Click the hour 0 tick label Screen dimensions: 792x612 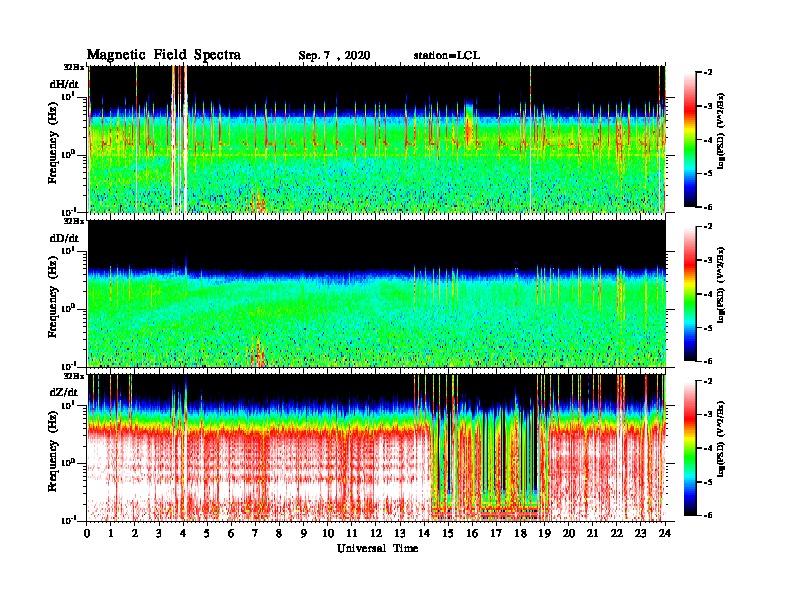[87, 533]
